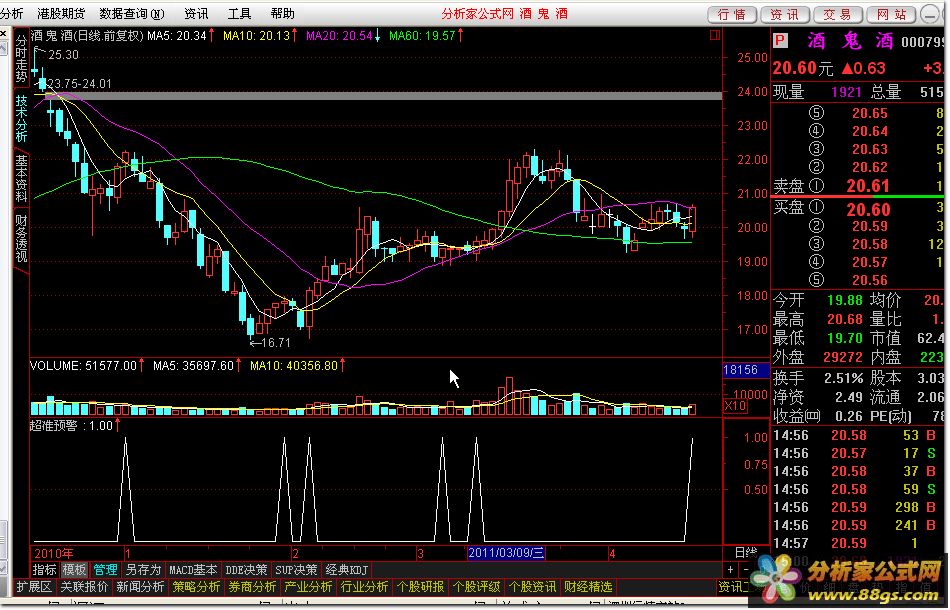The height and width of the screenshot is (610, 950).
Task: Open the 个股研报 tab
Action: click(420, 587)
